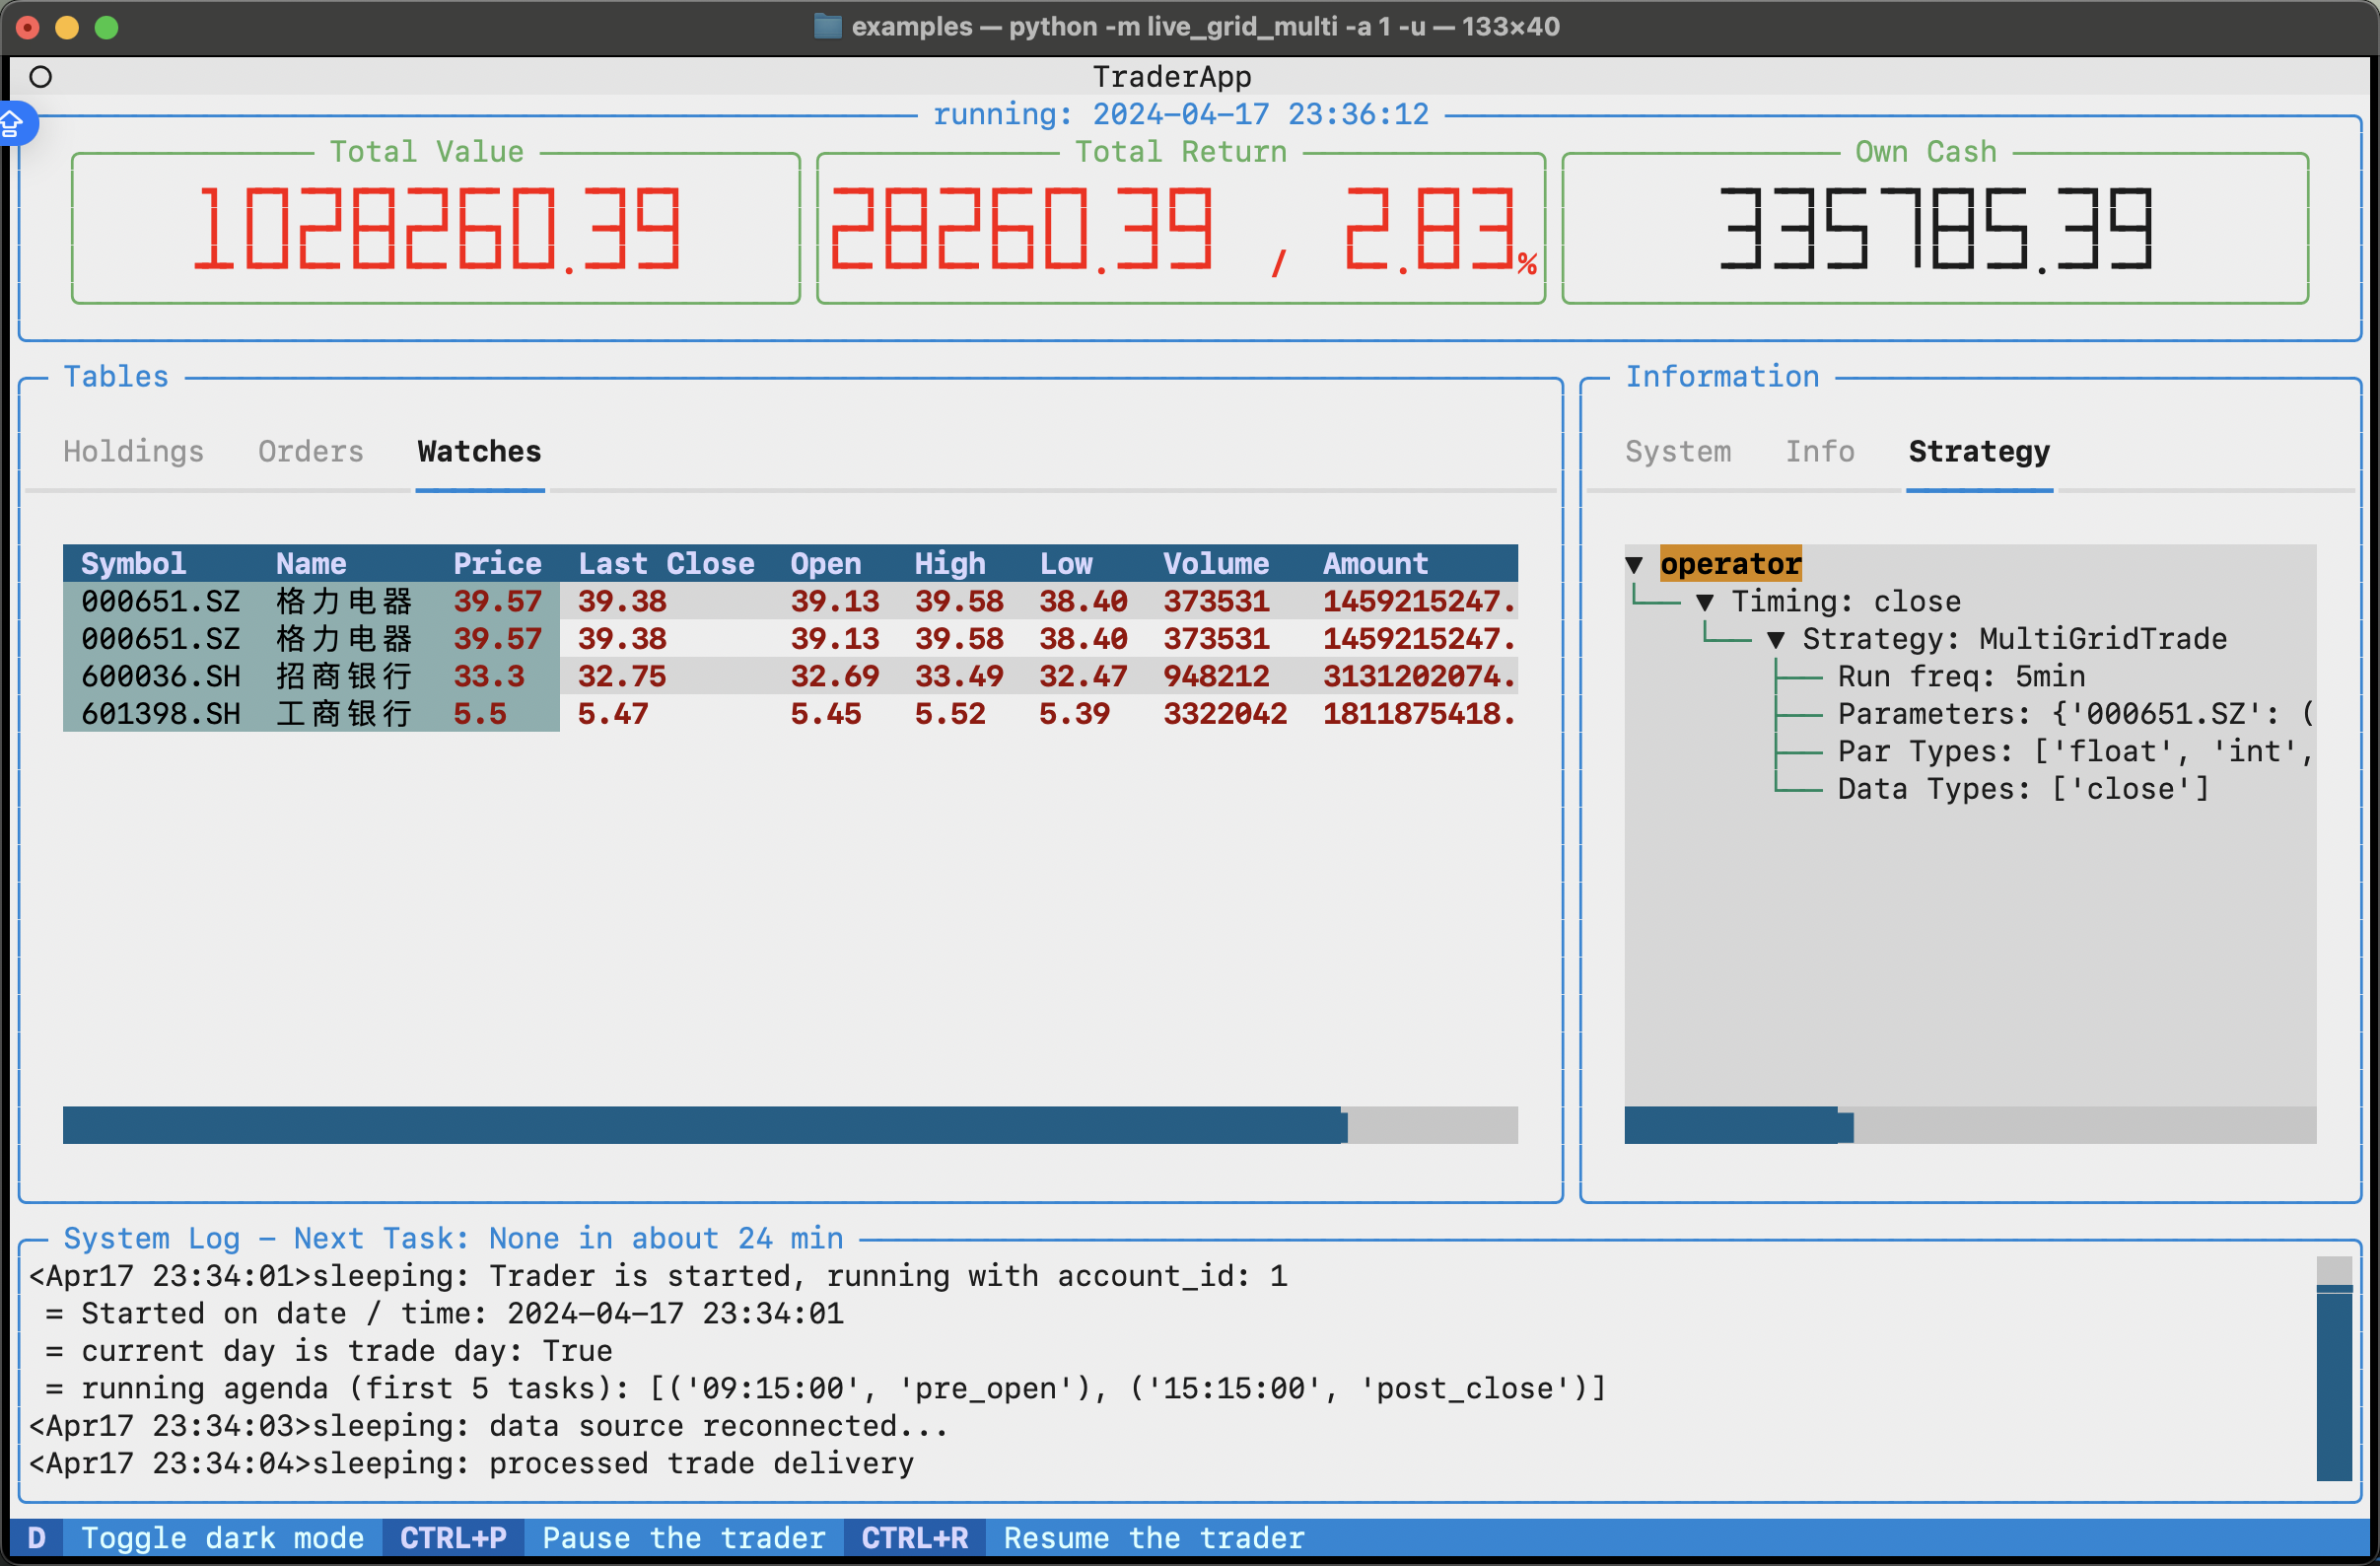Collapse the operator tree node
Screen dimensions: 2380x1566
tap(1634, 564)
